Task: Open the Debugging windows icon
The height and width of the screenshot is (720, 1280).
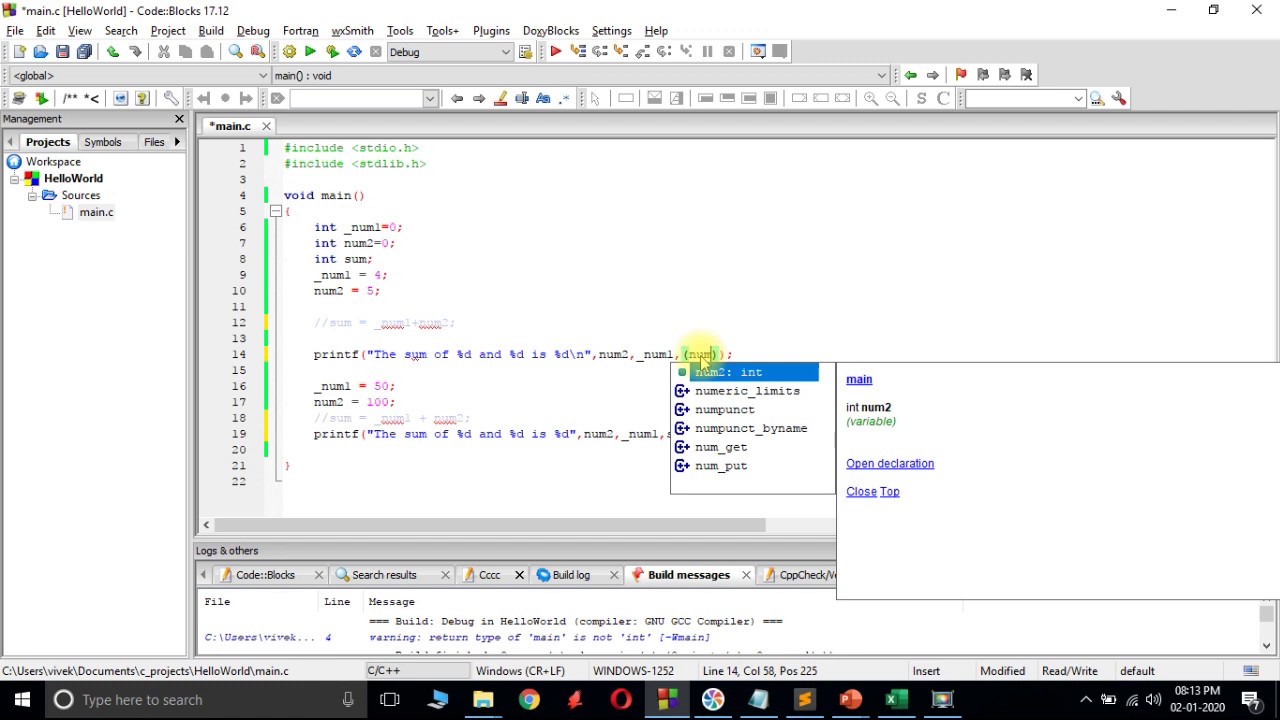Action: point(758,52)
